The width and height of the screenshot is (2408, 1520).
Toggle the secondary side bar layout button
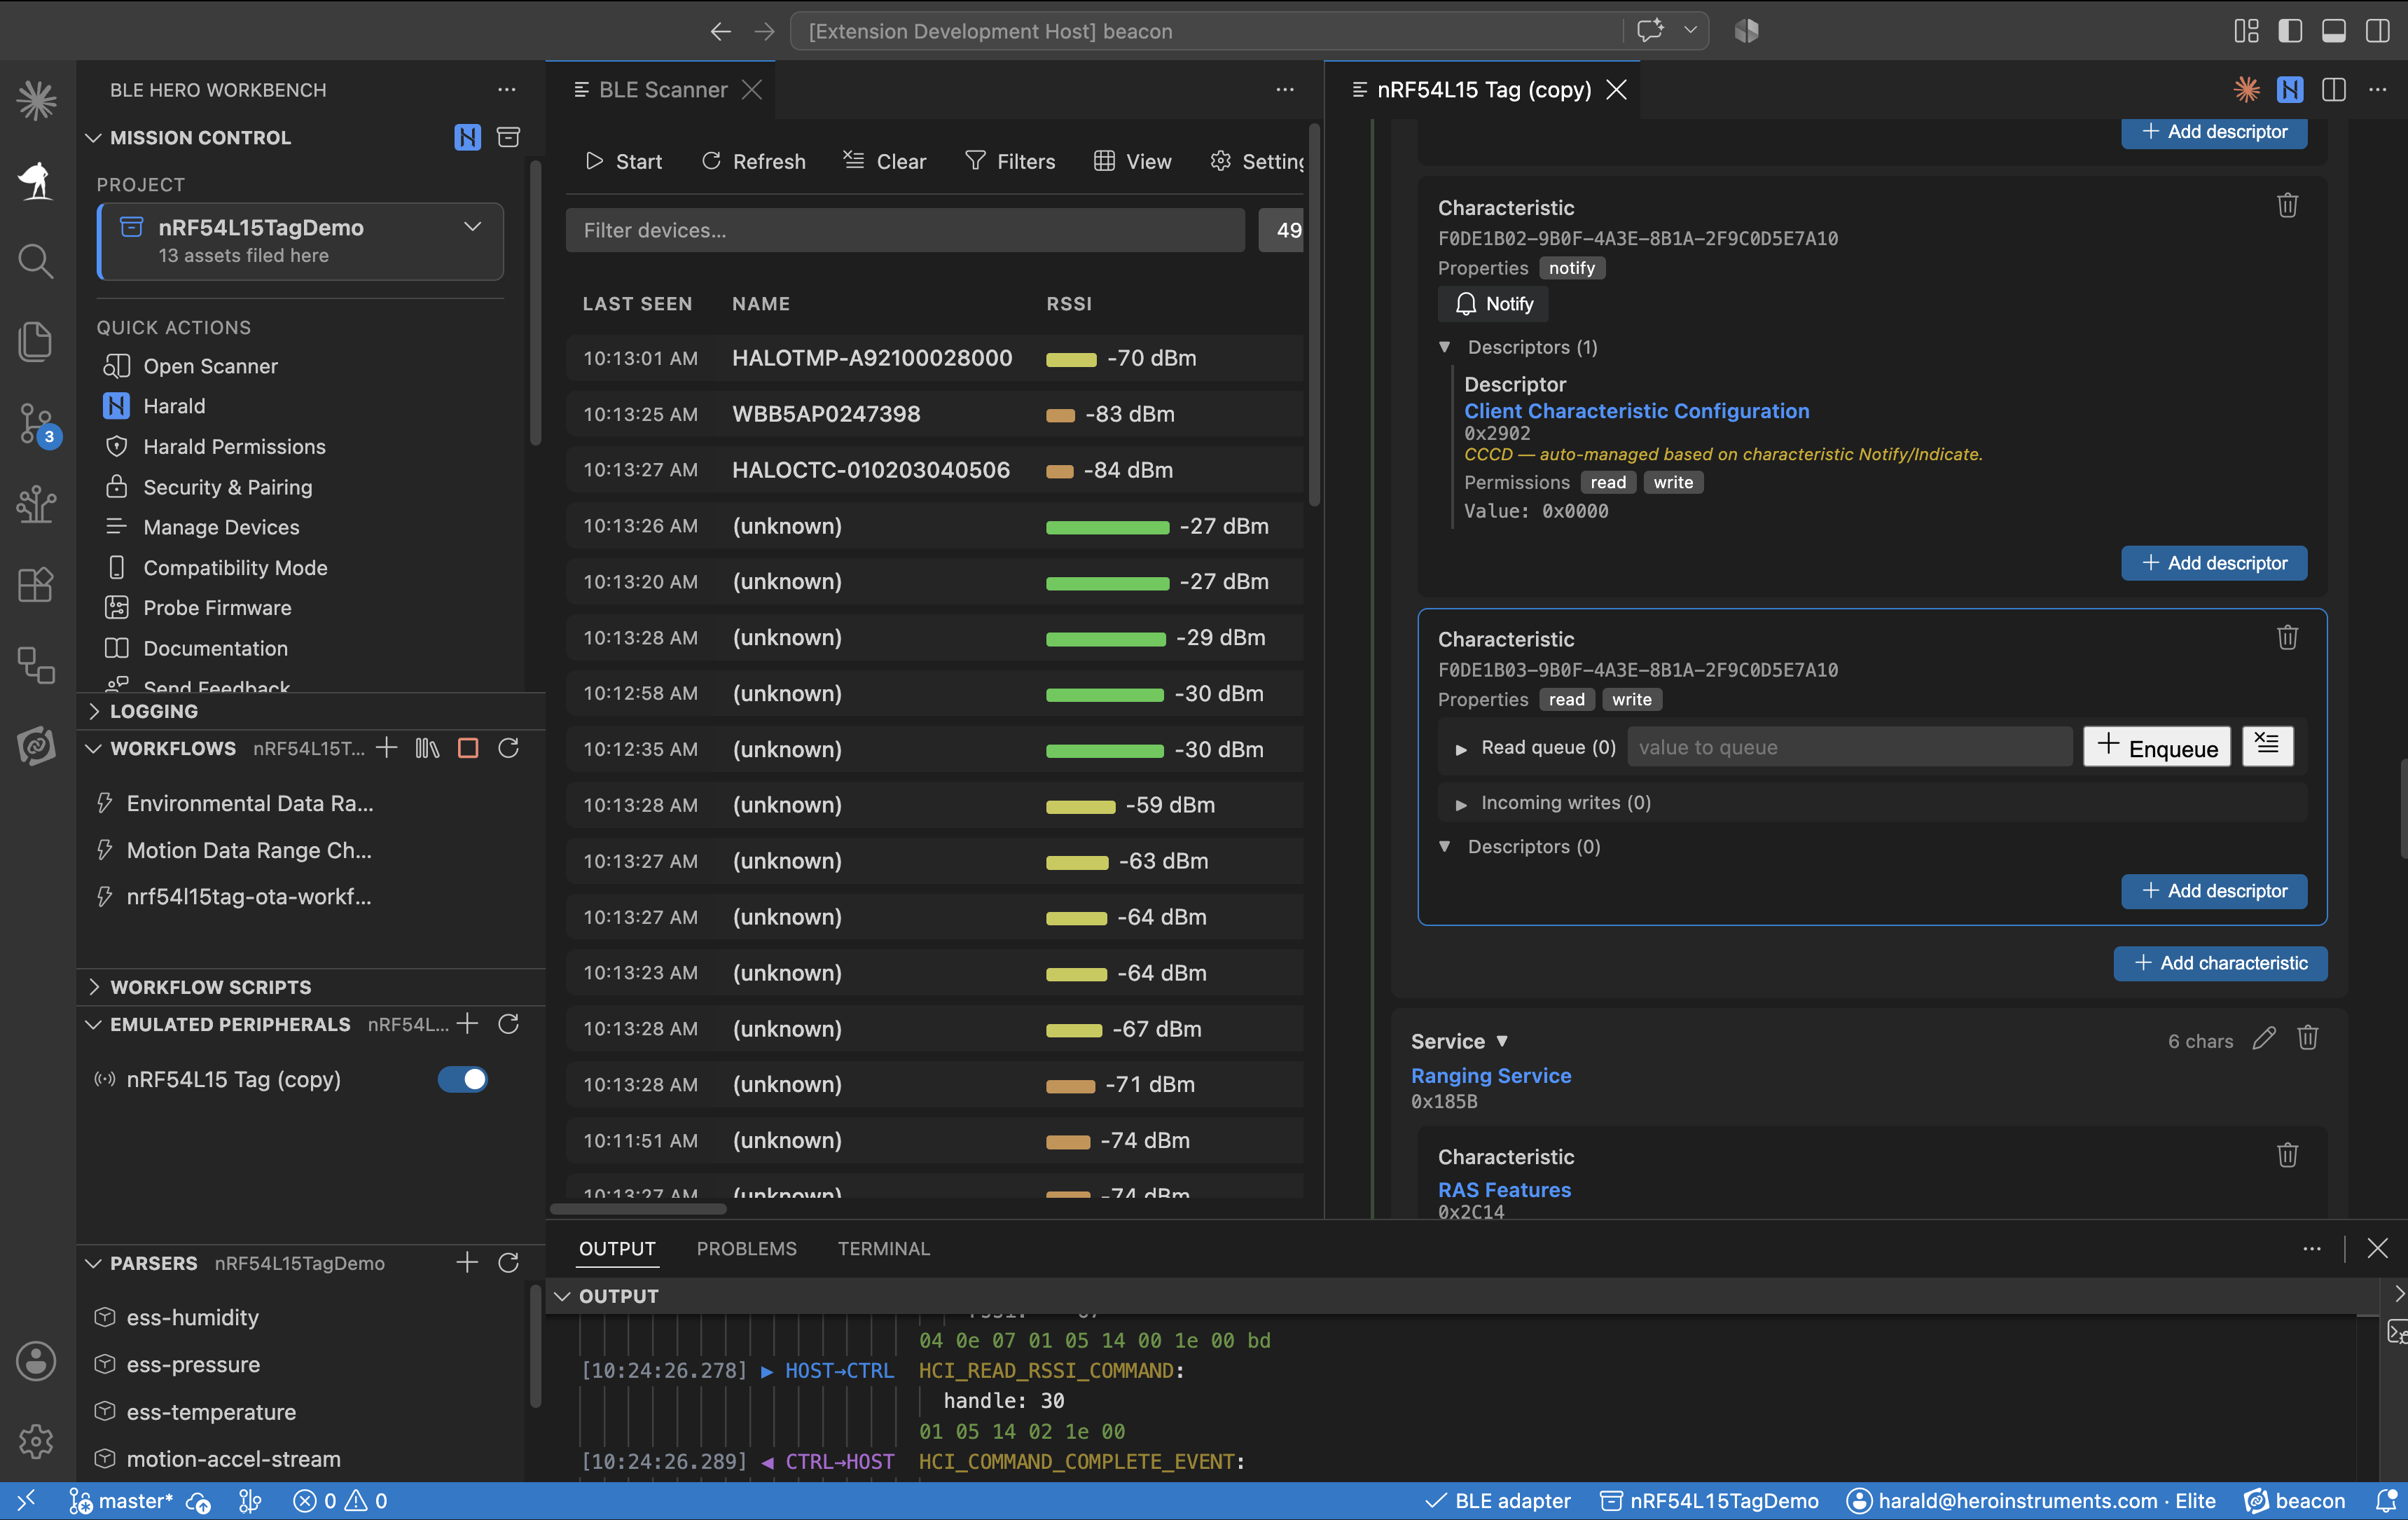point(2378,31)
